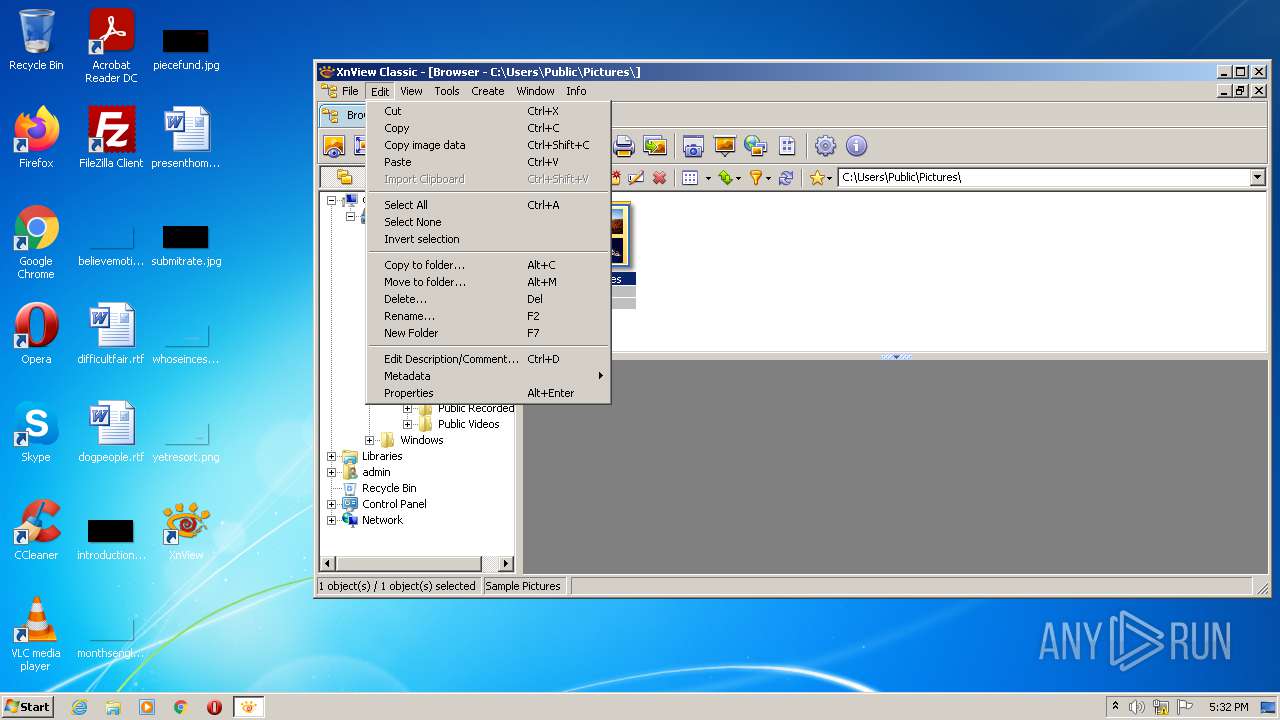The width and height of the screenshot is (1280, 720).
Task: Open the Windows Start button
Action: pos(28,707)
